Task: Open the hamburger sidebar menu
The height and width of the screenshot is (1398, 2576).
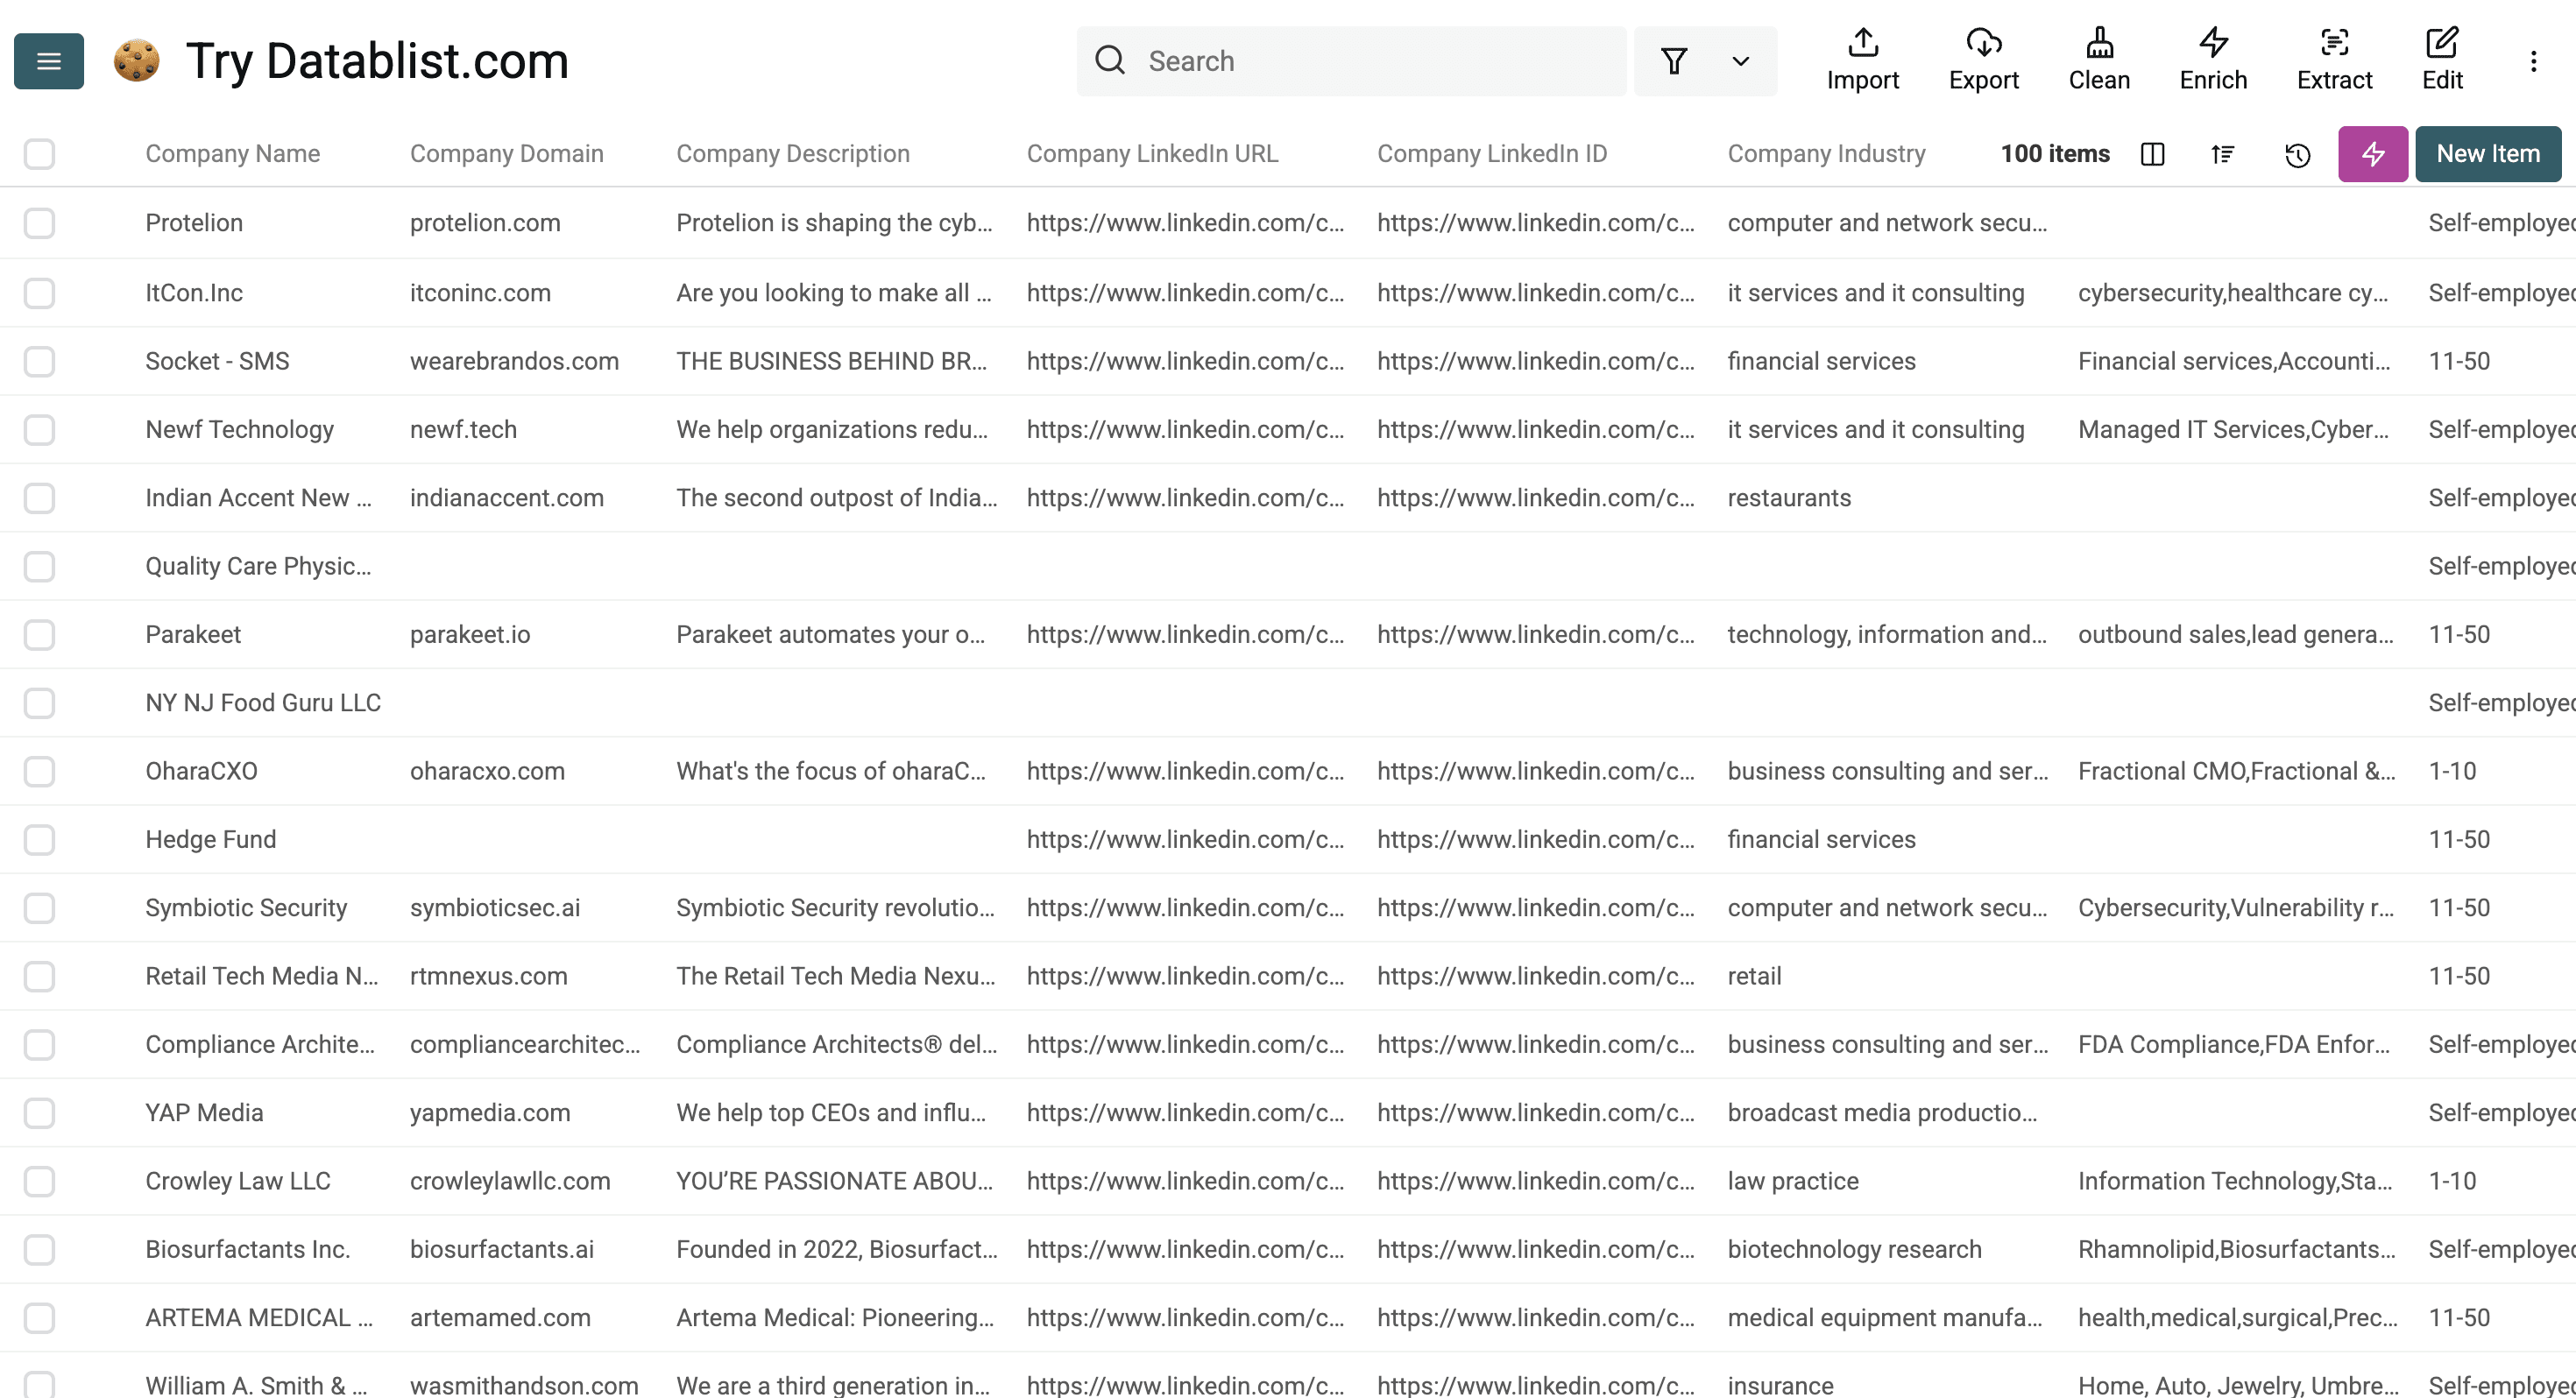Action: pos(48,61)
